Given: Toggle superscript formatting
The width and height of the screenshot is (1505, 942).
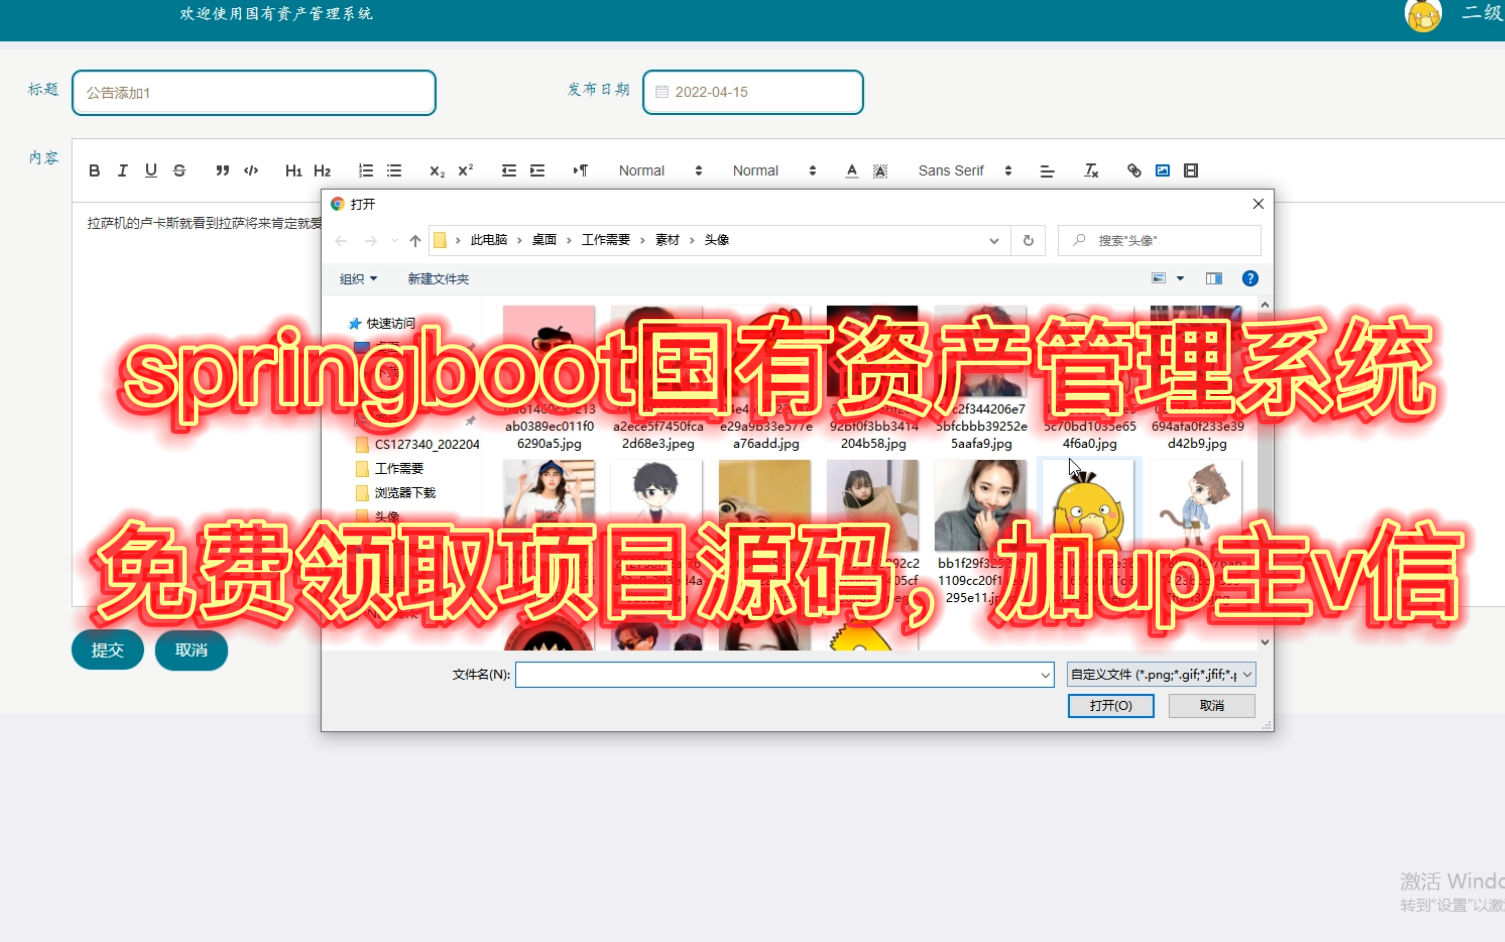Looking at the screenshot, I should [x=464, y=171].
